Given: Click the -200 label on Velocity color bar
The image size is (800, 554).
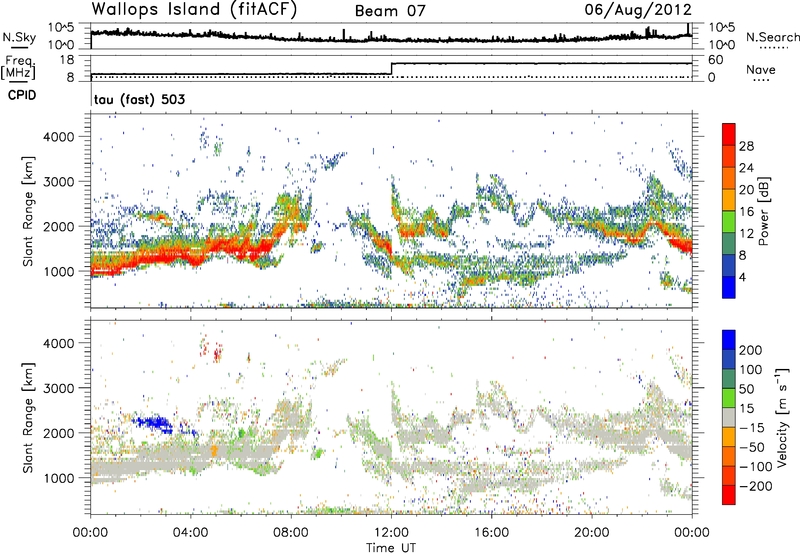Looking at the screenshot, I should (x=756, y=486).
